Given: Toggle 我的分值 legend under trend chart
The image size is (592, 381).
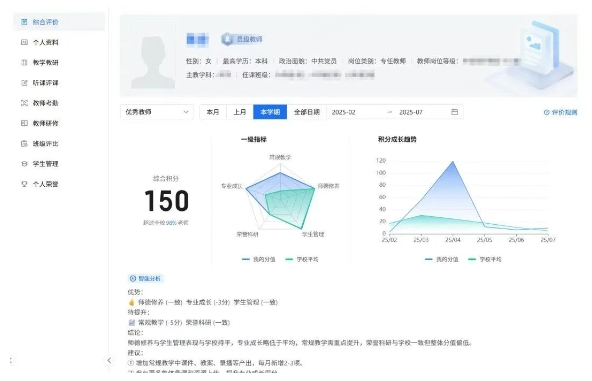Looking at the screenshot, I should coord(442,259).
